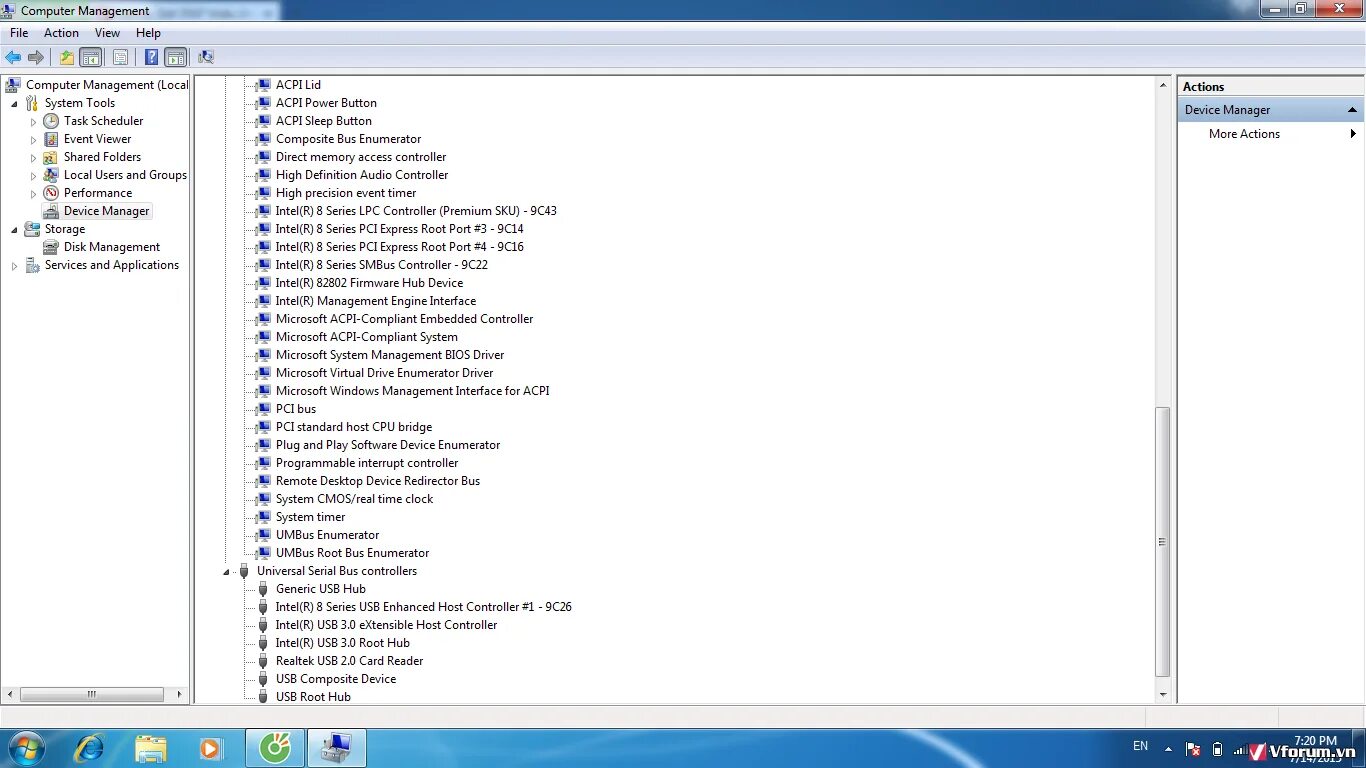Viewport: 1366px width, 768px height.
Task: Select Microsoft ACPI-Compliant System
Action: [x=367, y=337]
